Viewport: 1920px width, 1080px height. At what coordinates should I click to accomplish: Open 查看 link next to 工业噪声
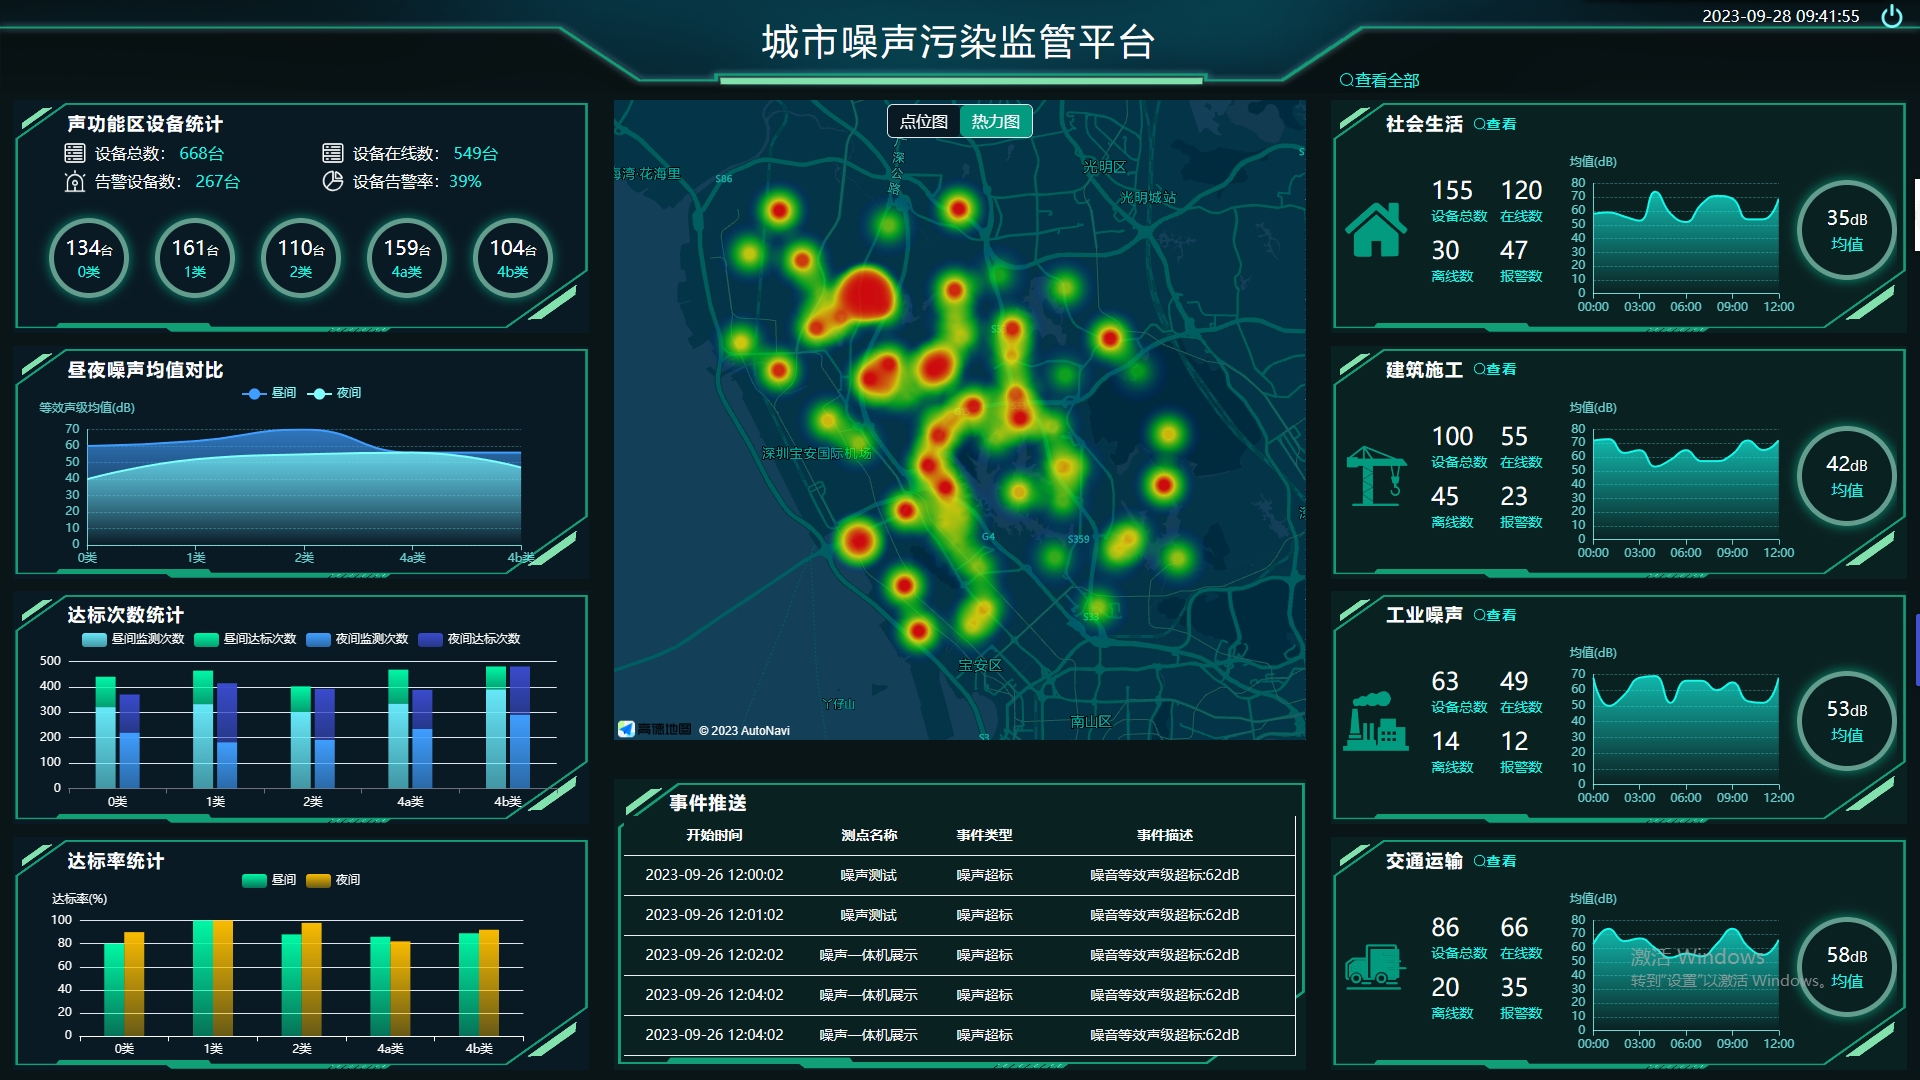pos(1495,615)
